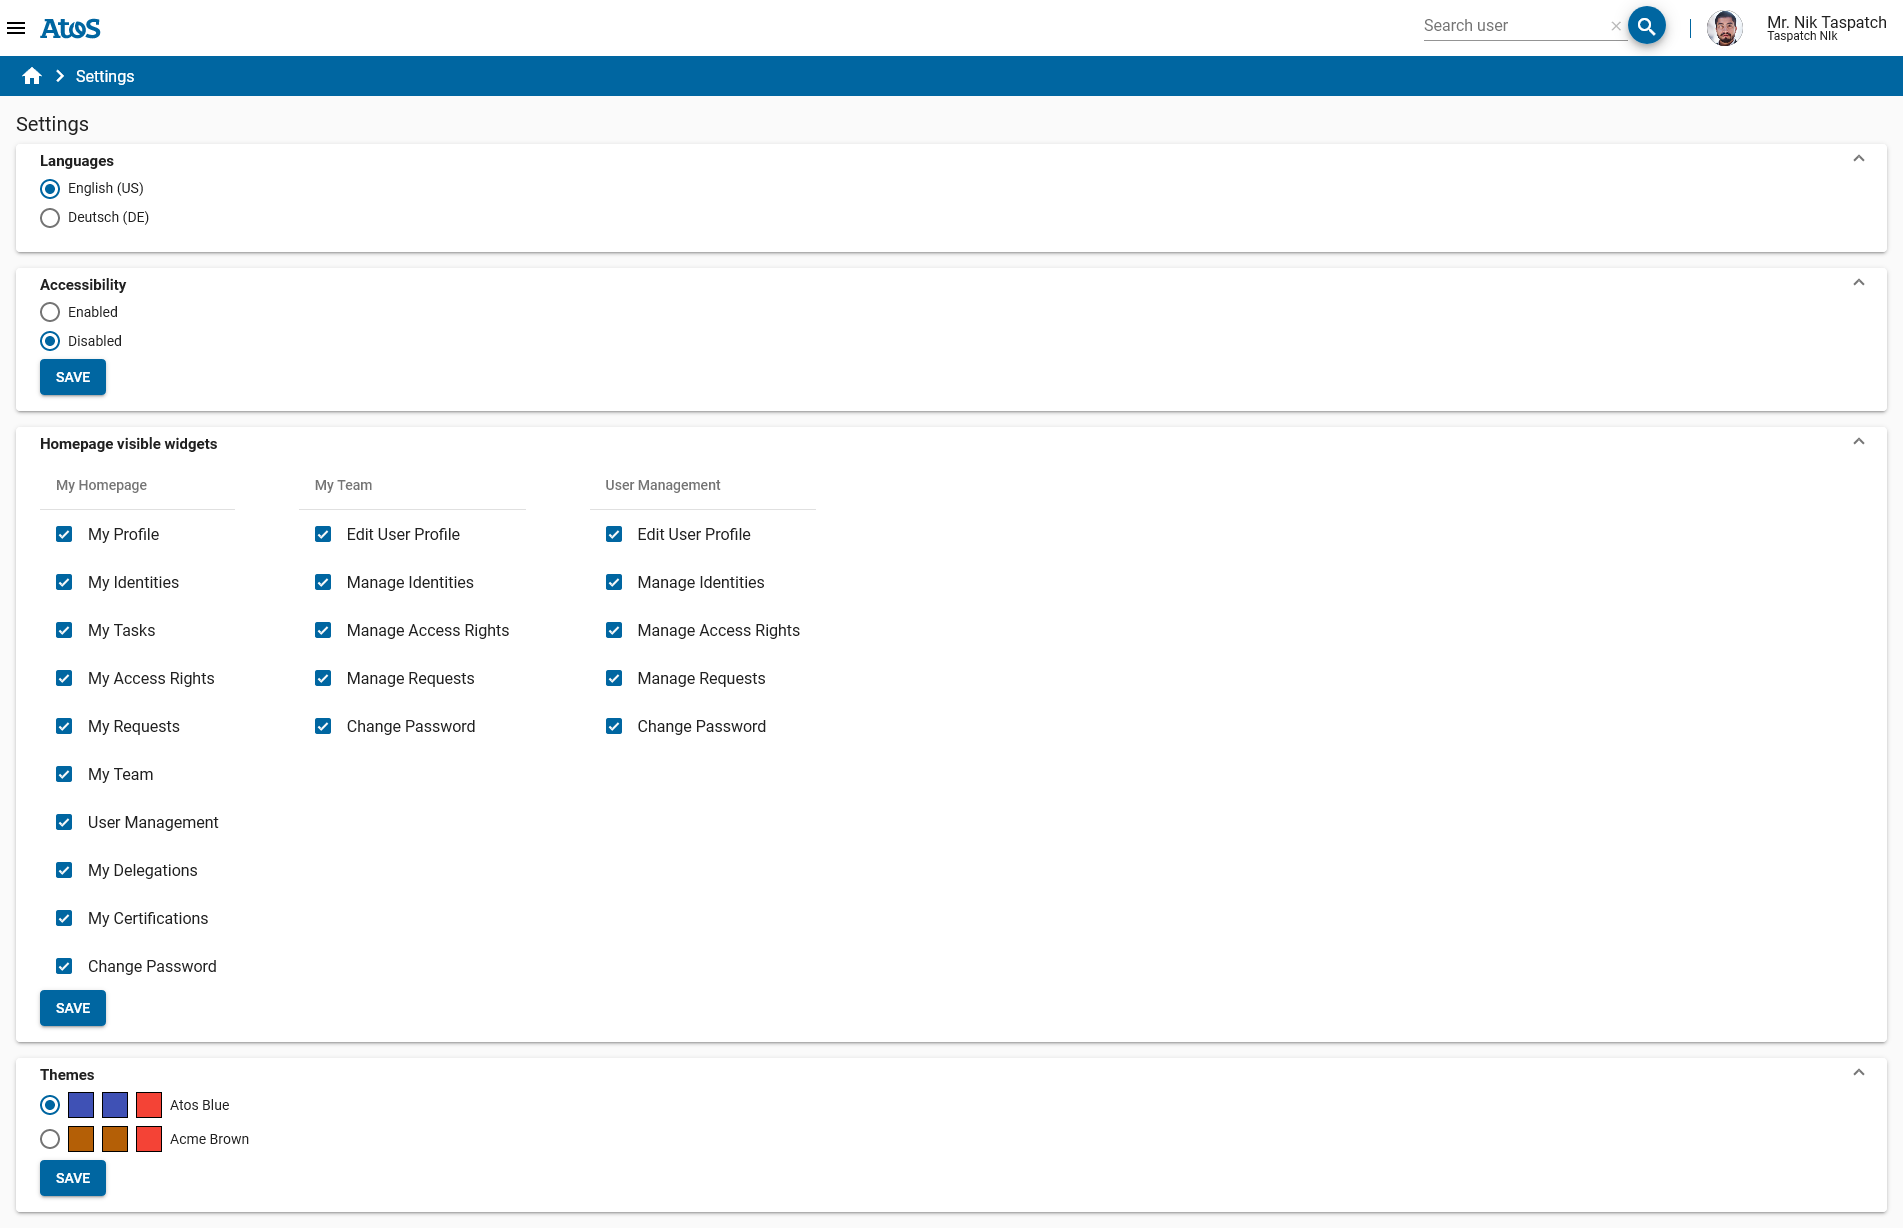Uncheck My Tasks widget checkbox
The width and height of the screenshot is (1903, 1228).
pyautogui.click(x=64, y=630)
